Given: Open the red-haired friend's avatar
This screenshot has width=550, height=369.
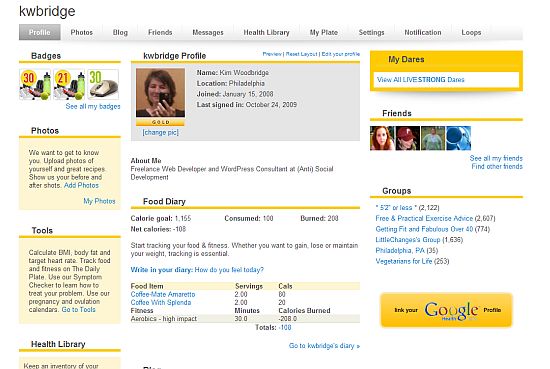Looking at the screenshot, I should [382, 138].
